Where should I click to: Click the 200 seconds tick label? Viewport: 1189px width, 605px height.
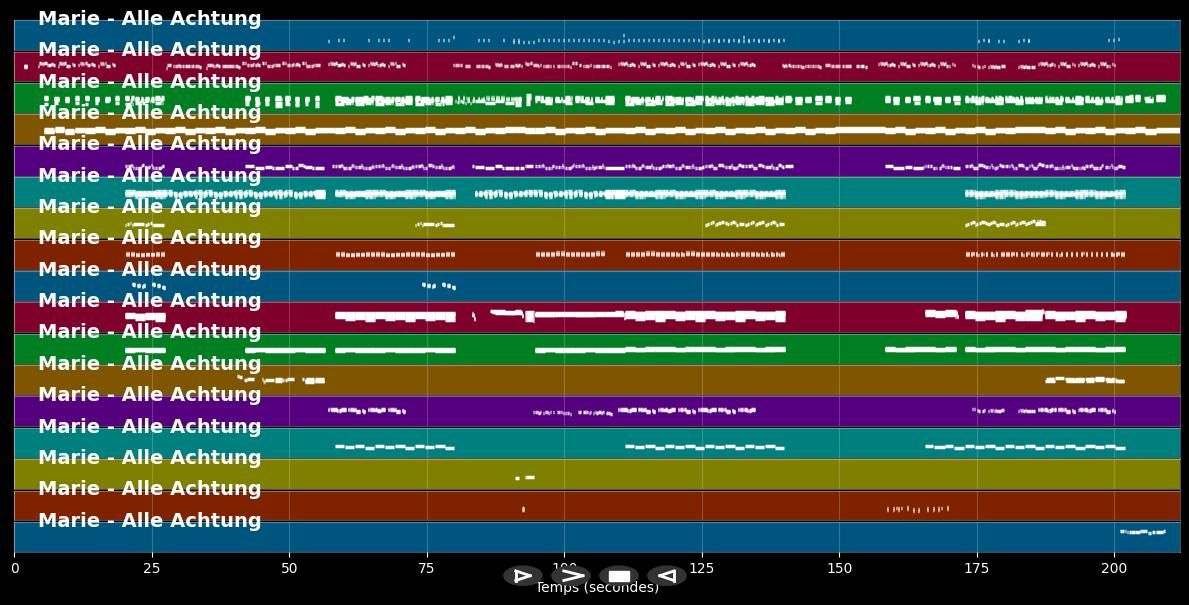(1114, 568)
